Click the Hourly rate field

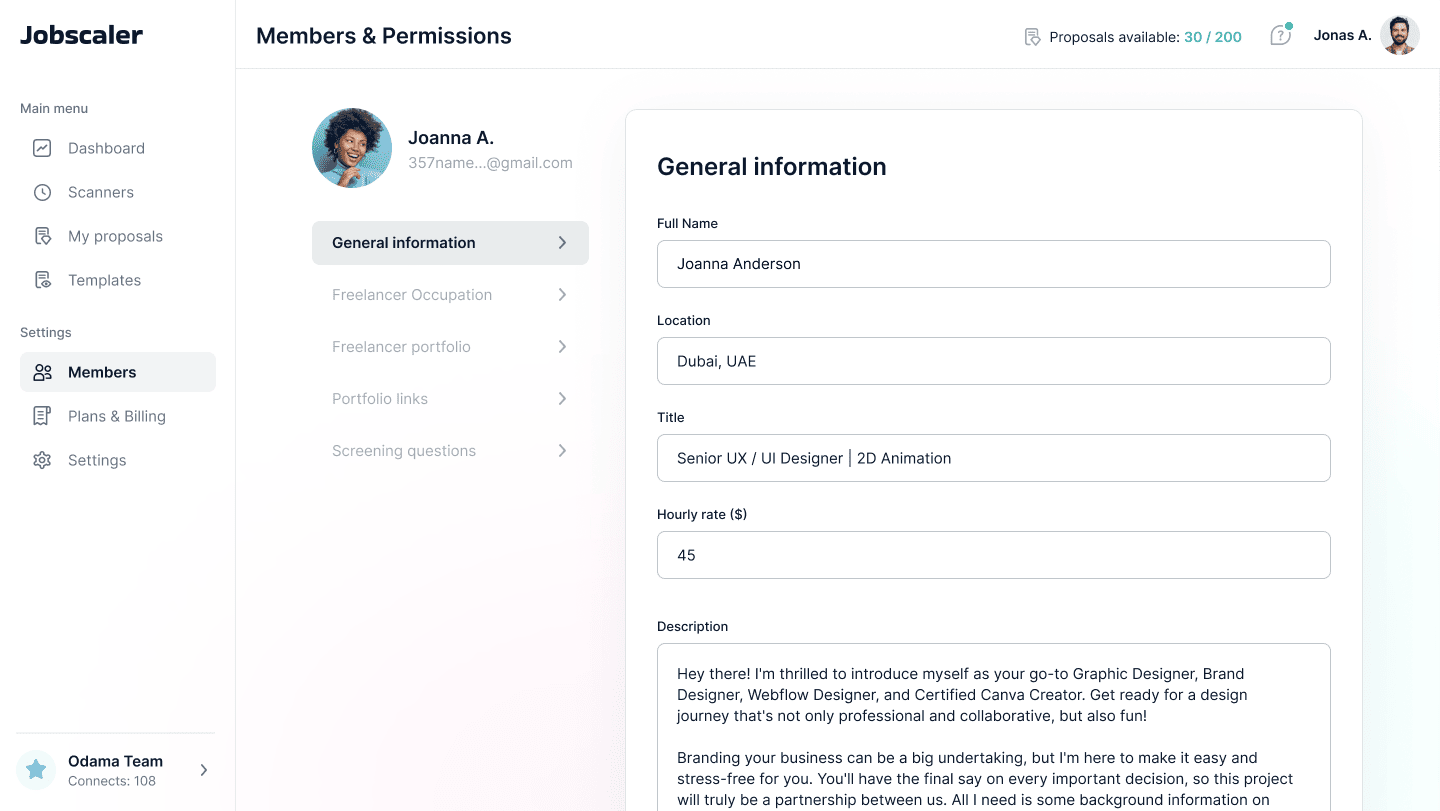[993, 555]
